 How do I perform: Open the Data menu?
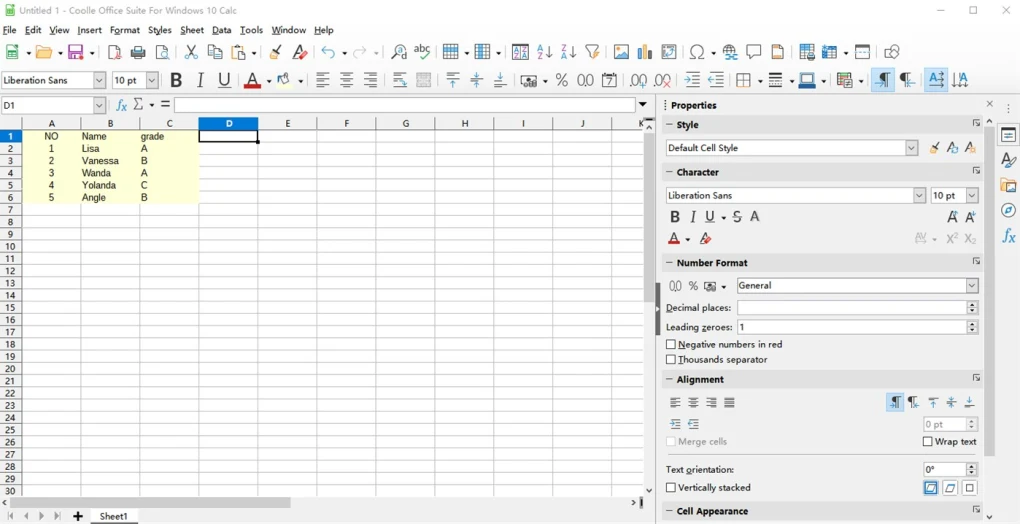pos(221,30)
